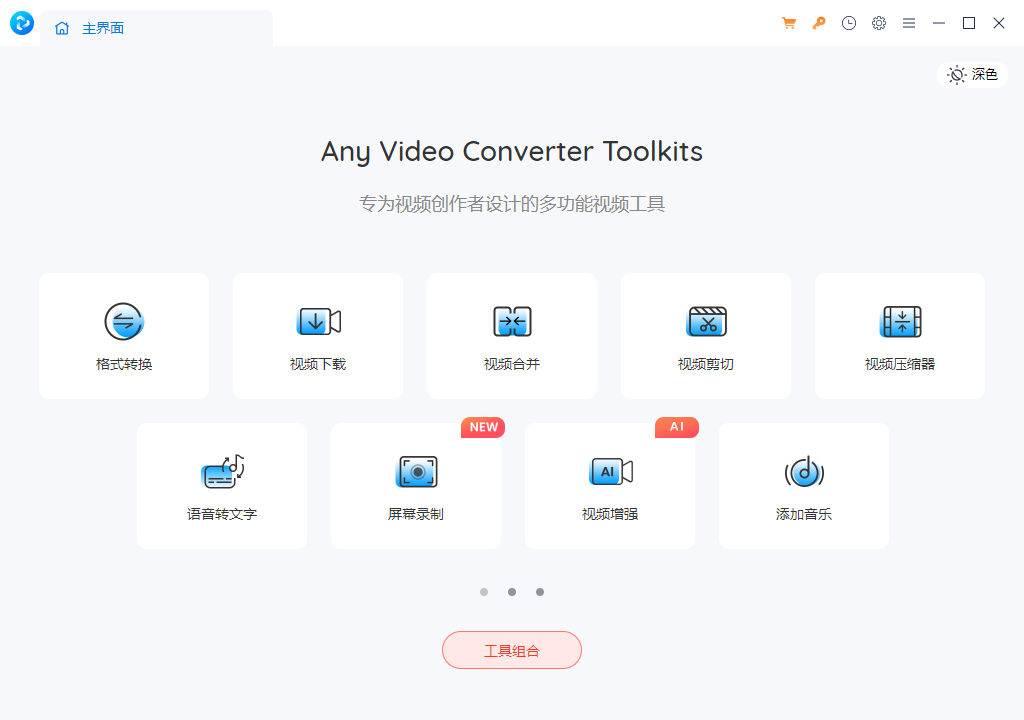This screenshot has width=1024, height=720.
Task: Close the application window
Action: point(999,24)
